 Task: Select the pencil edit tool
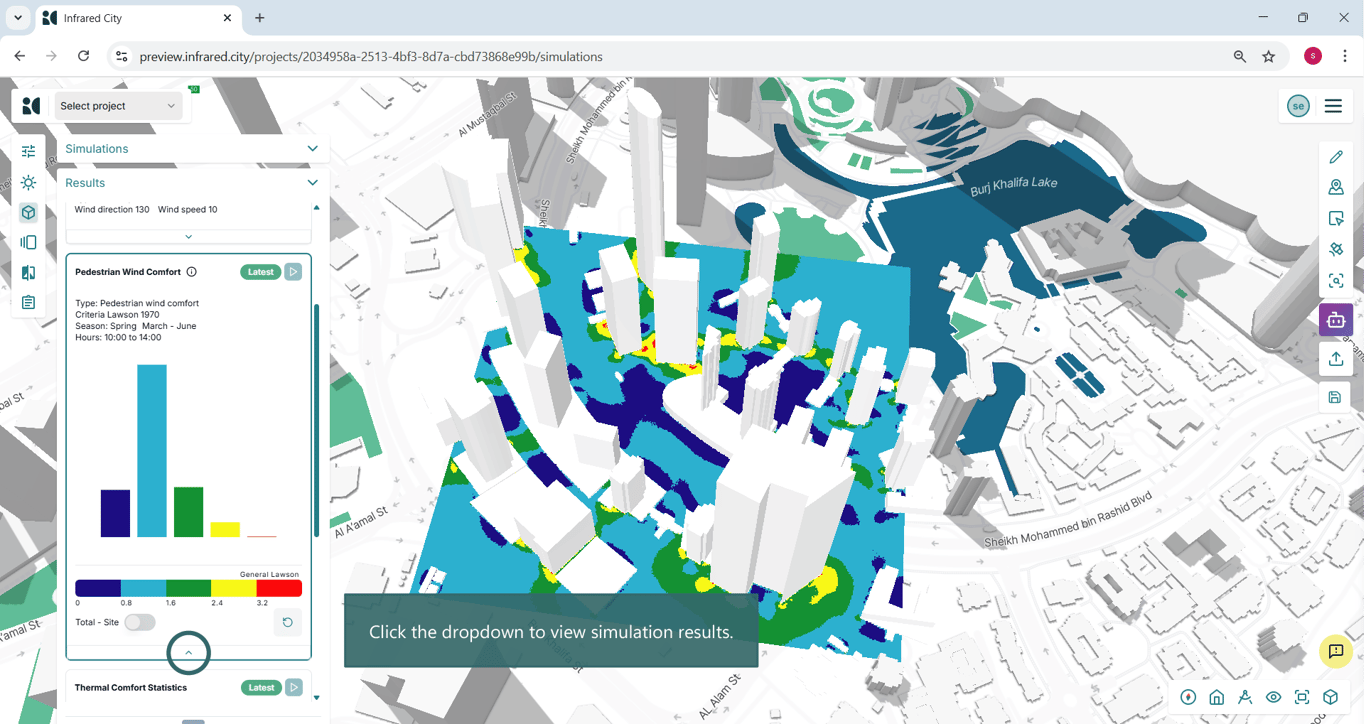[x=1336, y=157]
